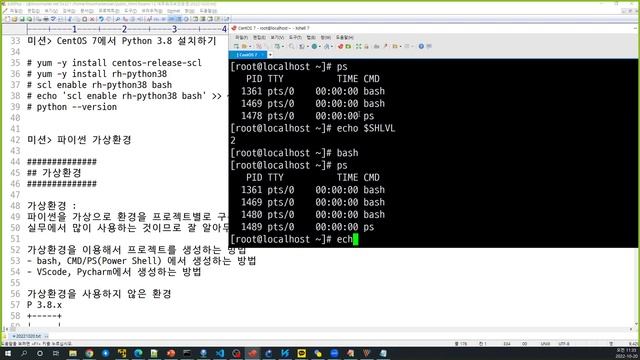Click line 35 'yum -y install centos-release-scl'

[114, 63]
